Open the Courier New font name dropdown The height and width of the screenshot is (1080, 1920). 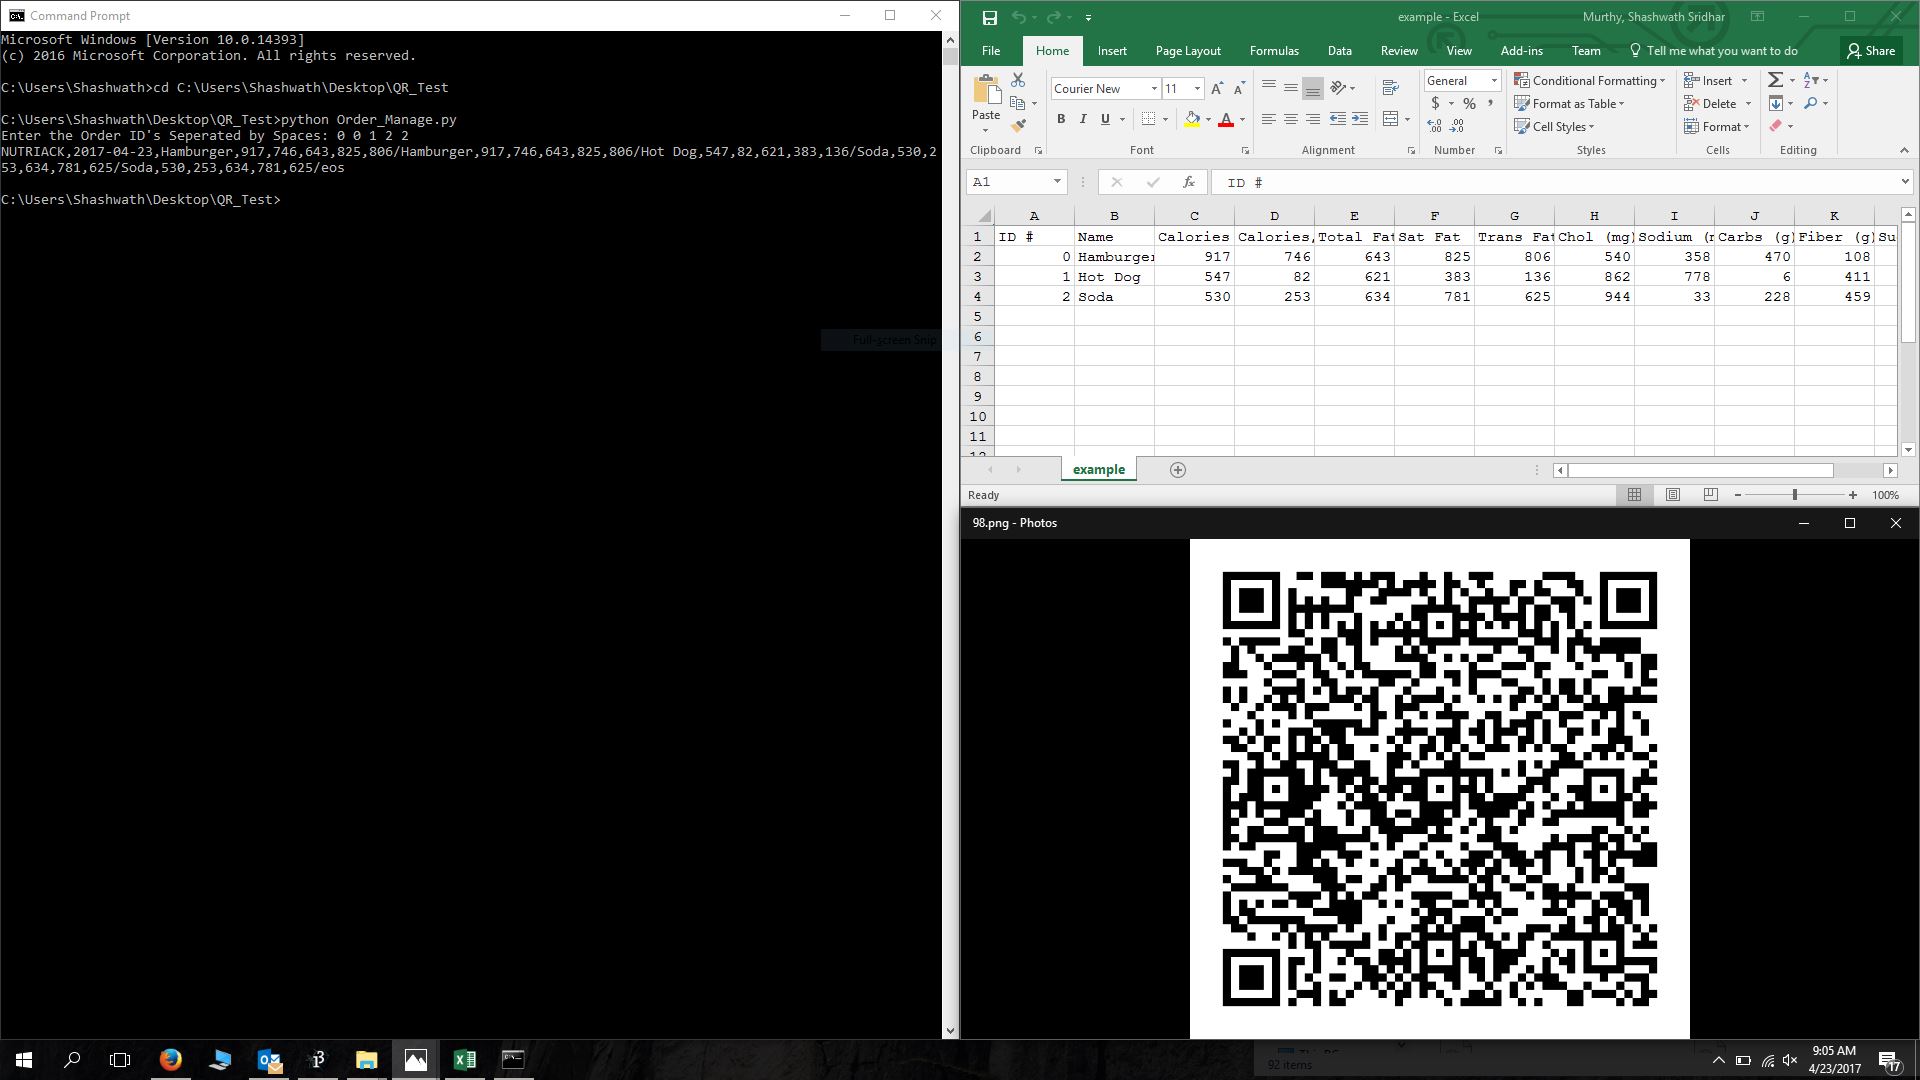coord(1154,89)
